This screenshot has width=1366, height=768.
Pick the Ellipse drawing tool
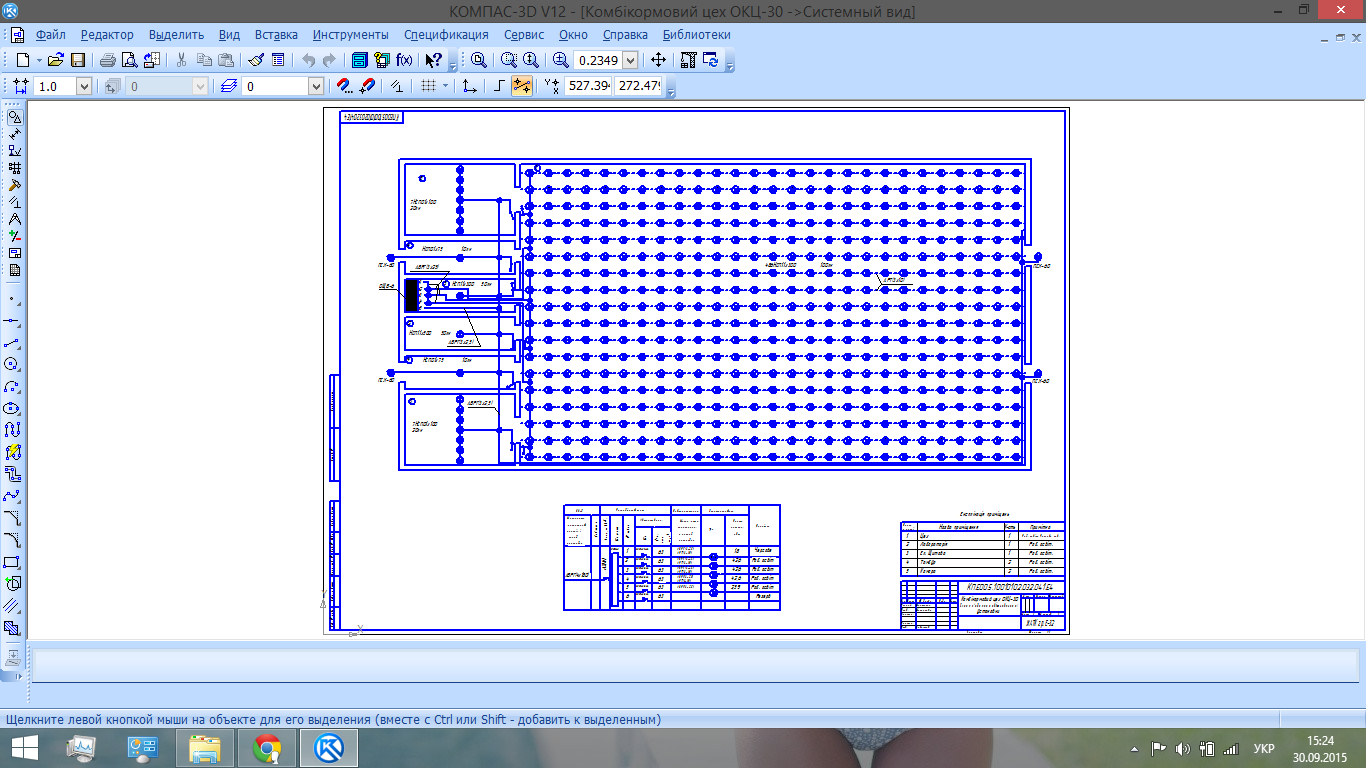(x=14, y=408)
